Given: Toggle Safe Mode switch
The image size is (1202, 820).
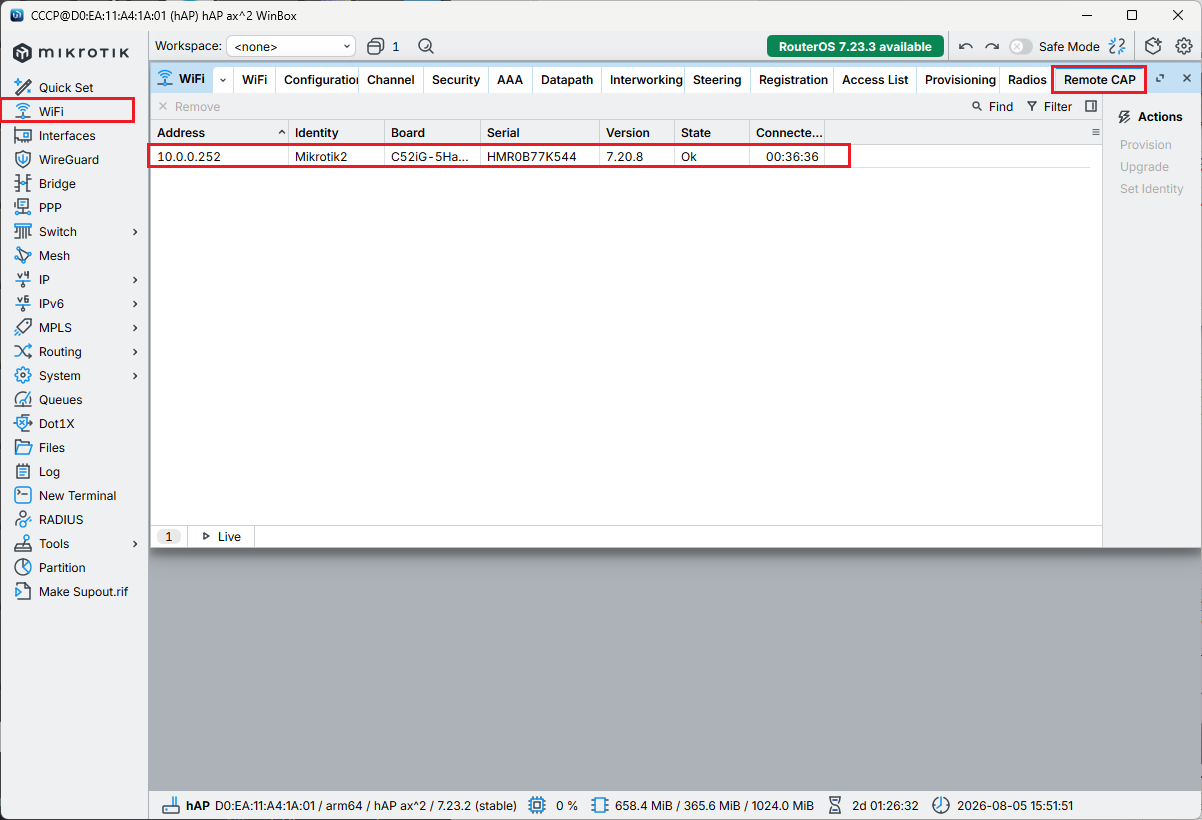Looking at the screenshot, I should 1020,46.
